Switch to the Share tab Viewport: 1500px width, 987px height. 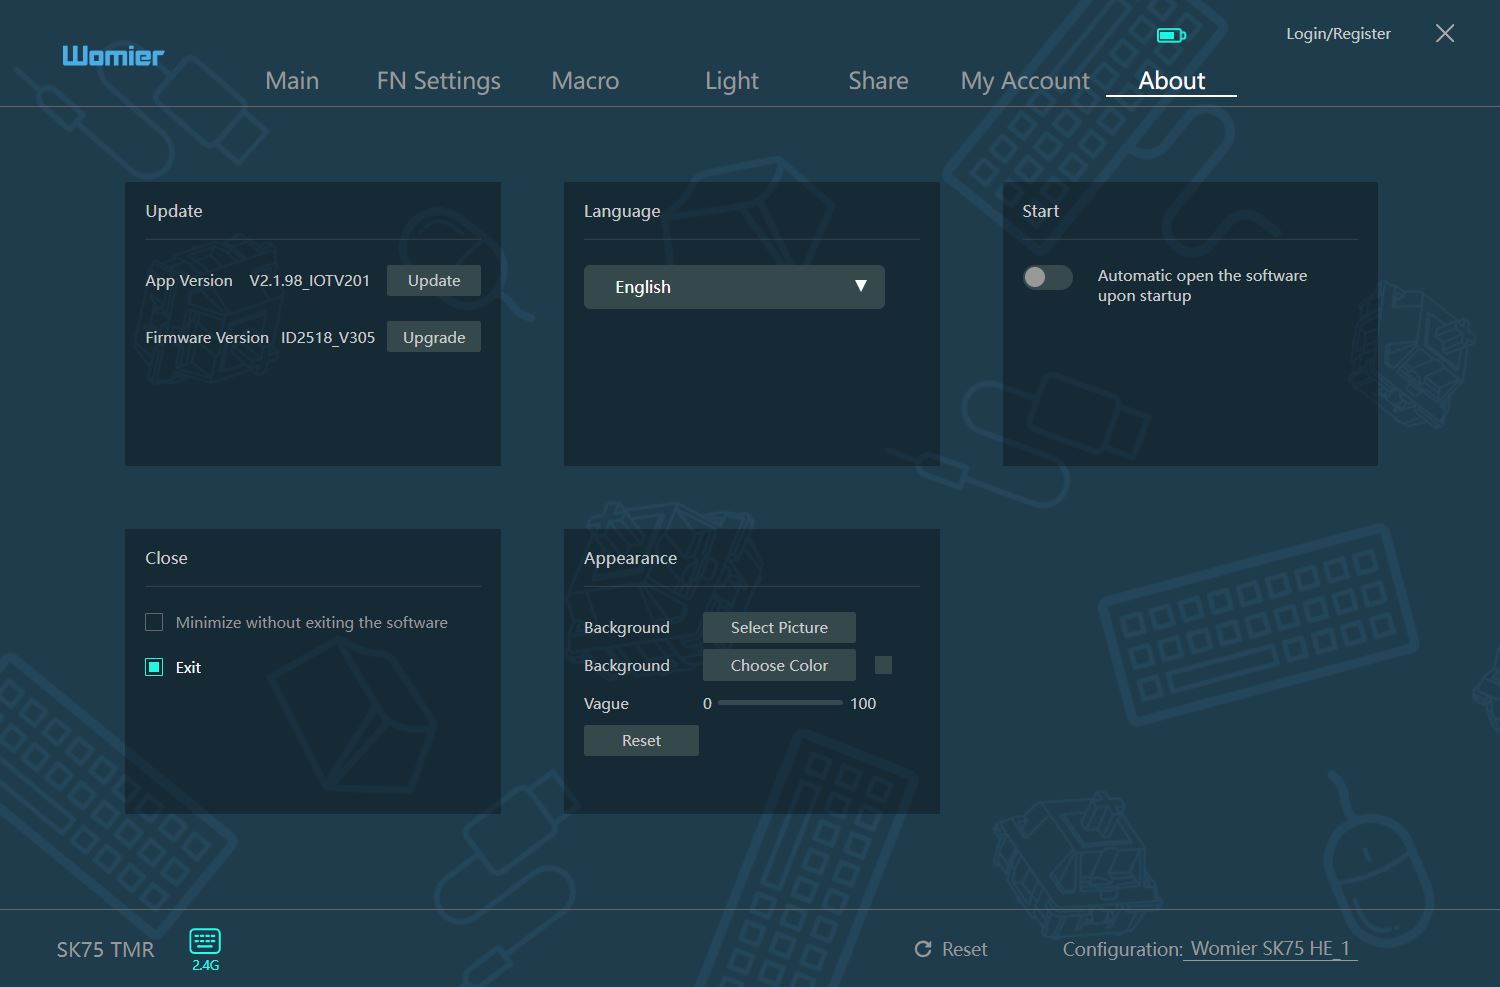[878, 81]
